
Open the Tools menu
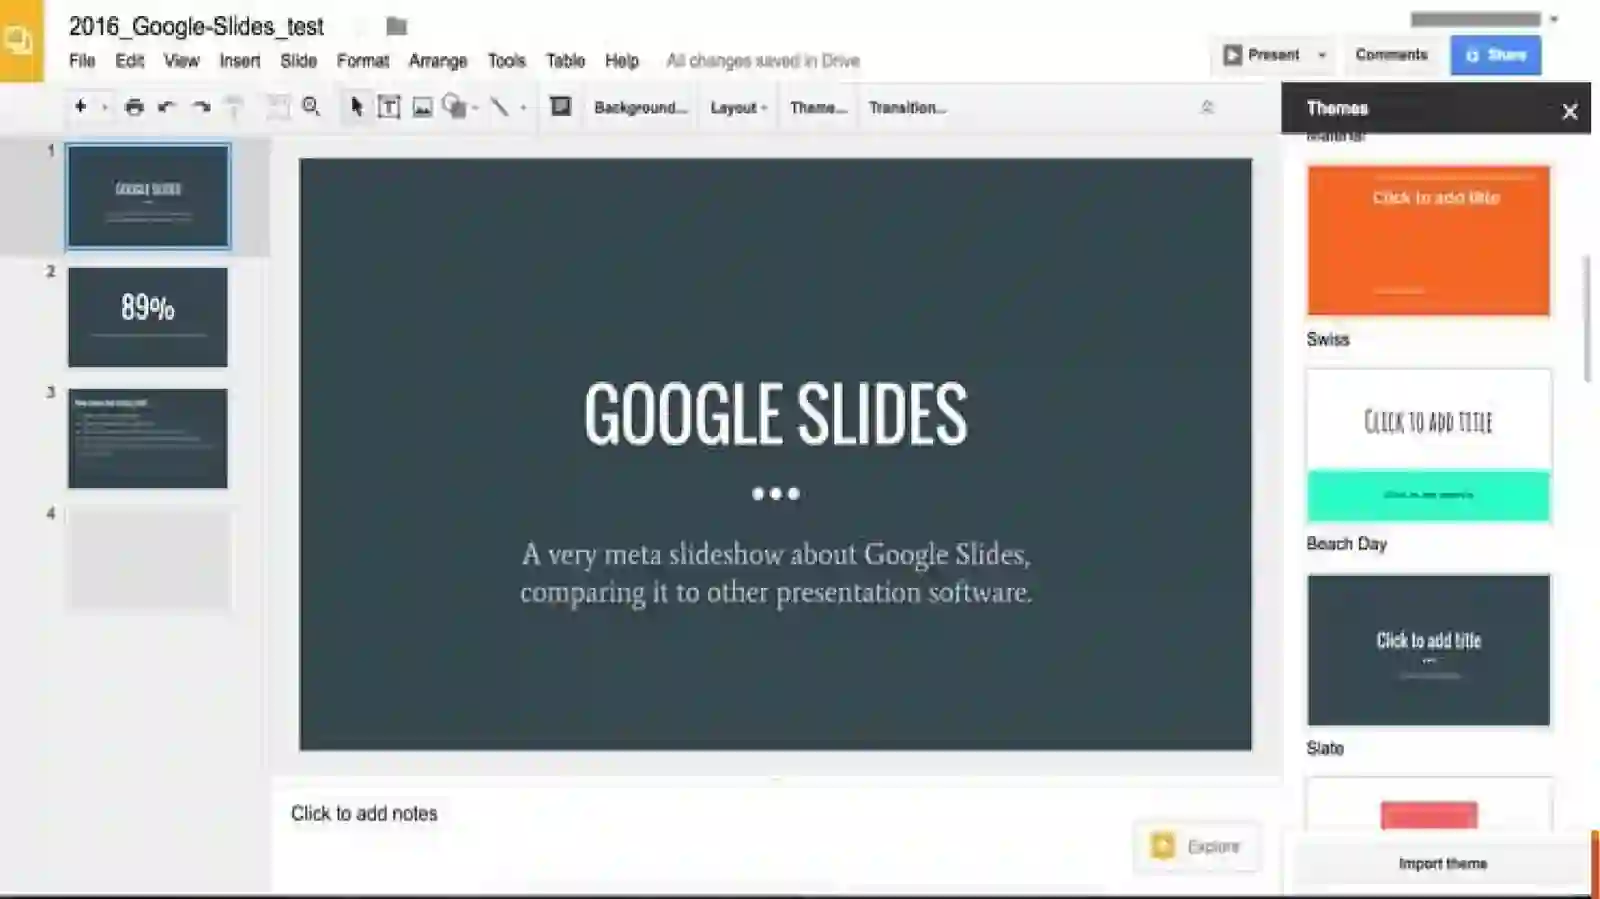pos(507,61)
